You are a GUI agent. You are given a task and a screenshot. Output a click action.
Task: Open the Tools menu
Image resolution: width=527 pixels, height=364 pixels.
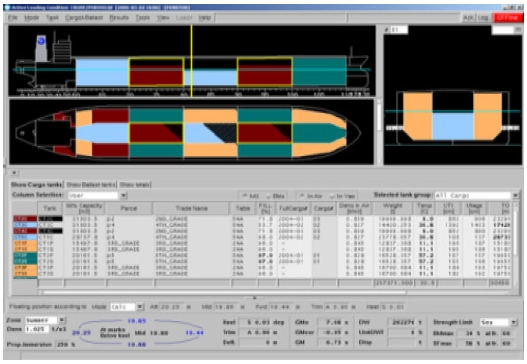pos(143,17)
